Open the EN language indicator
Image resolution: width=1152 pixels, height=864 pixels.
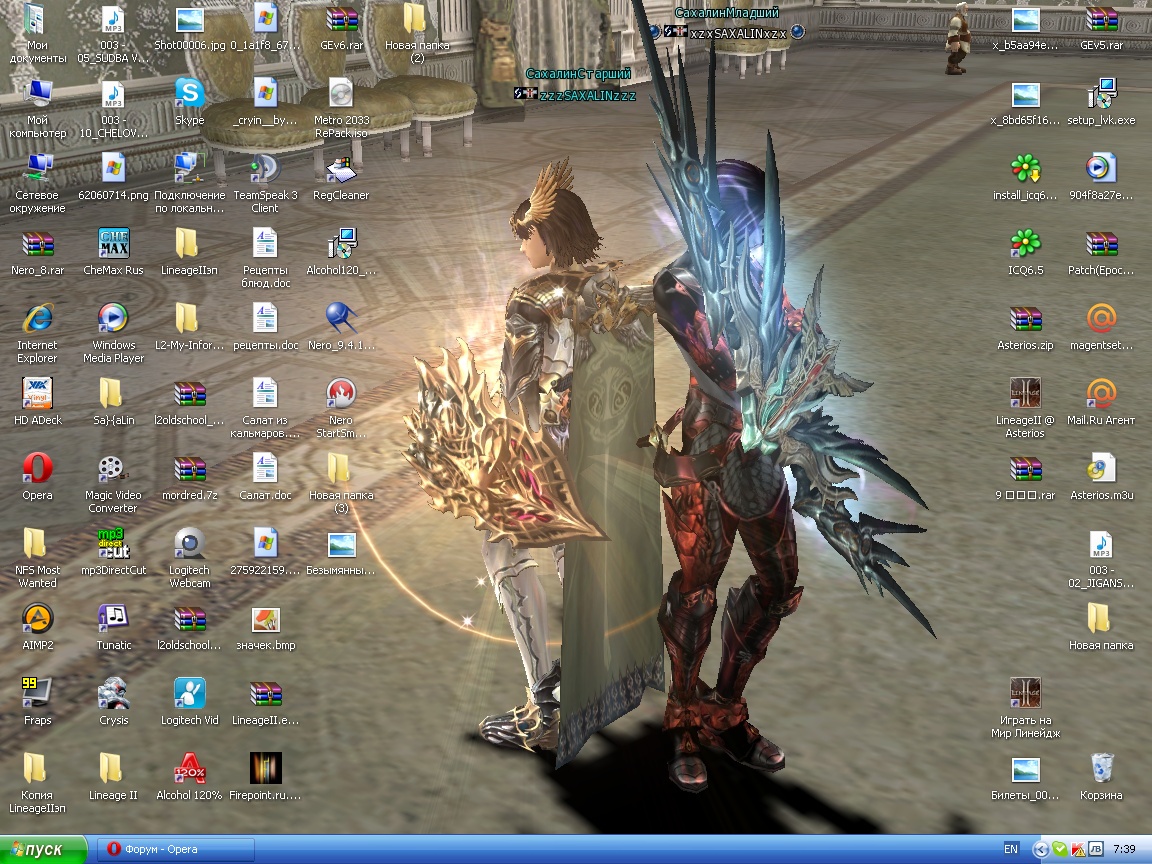(x=1011, y=850)
